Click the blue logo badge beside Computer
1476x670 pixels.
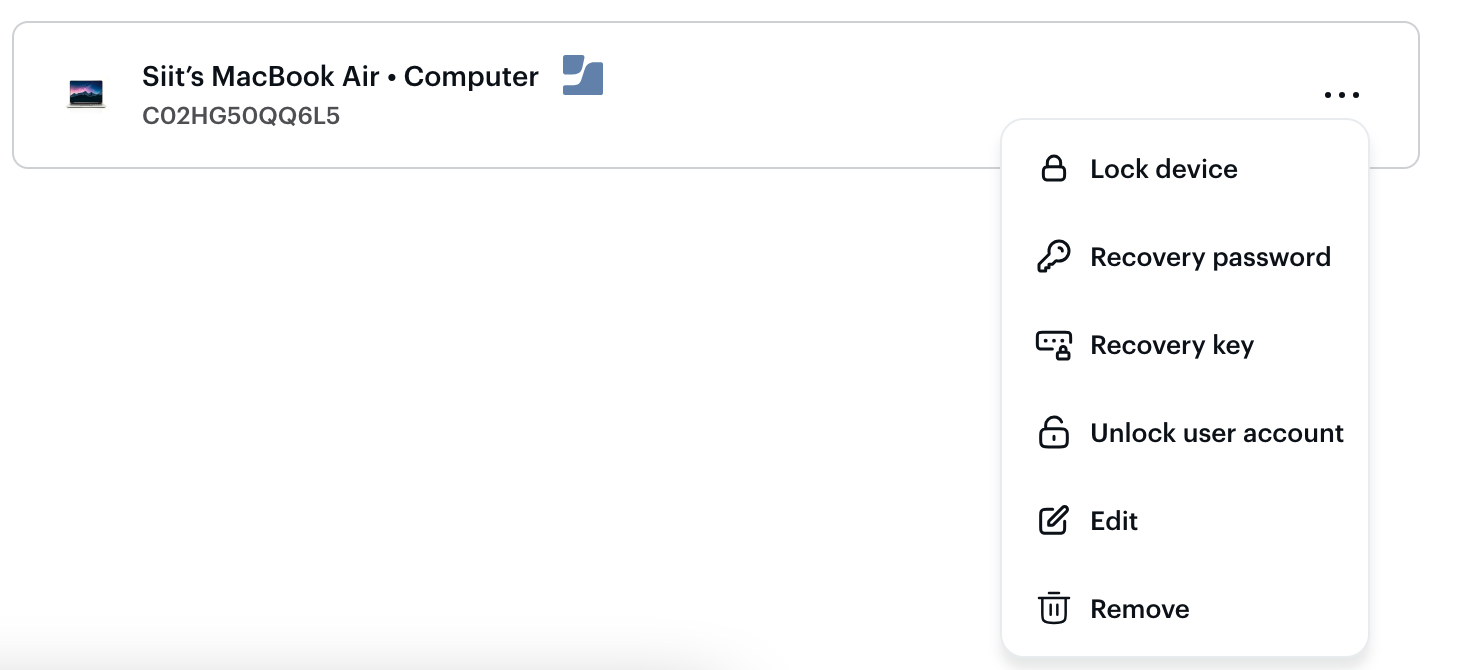tap(583, 76)
